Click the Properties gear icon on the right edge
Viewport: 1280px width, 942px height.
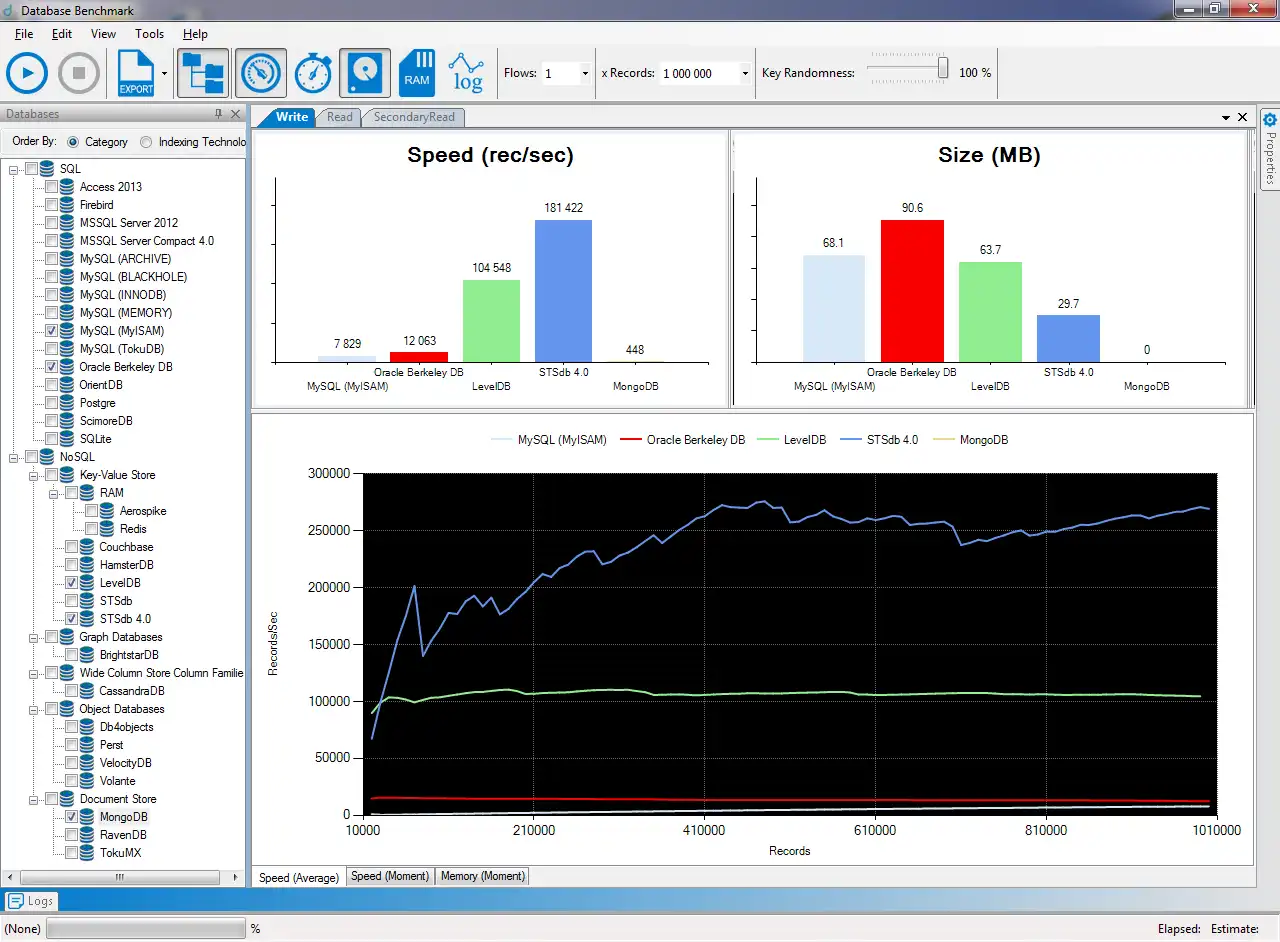point(1270,121)
